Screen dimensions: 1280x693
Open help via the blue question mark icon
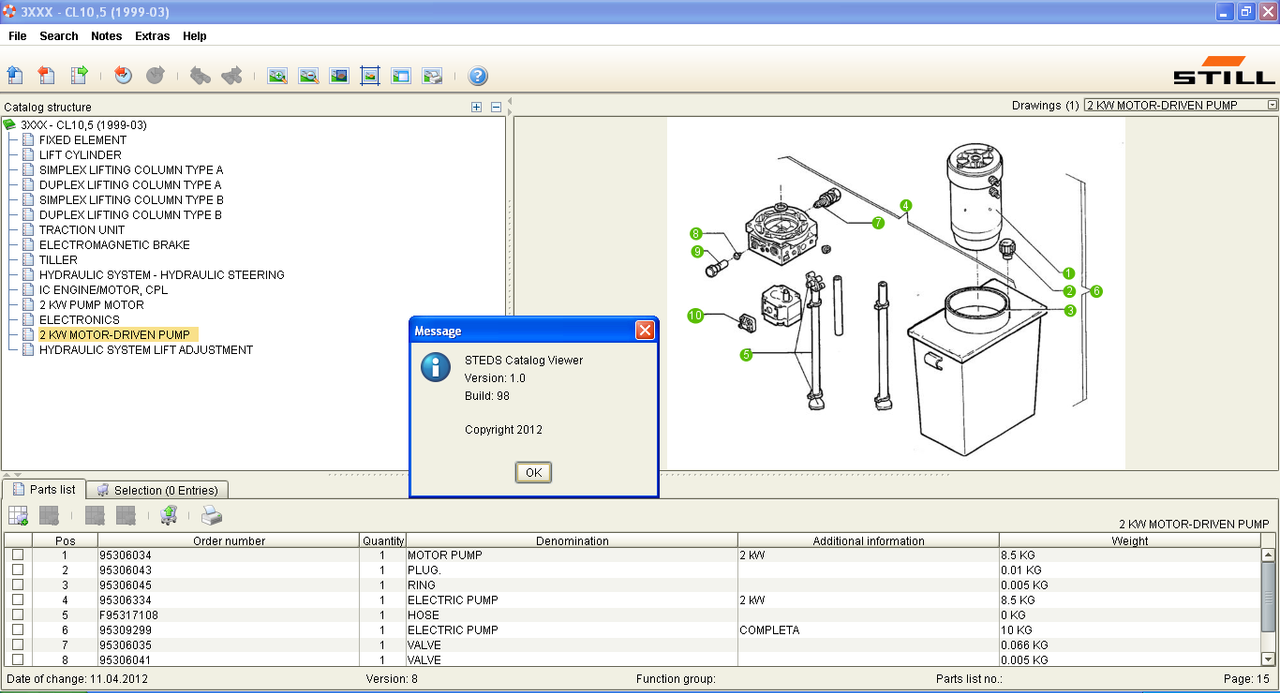[478, 75]
